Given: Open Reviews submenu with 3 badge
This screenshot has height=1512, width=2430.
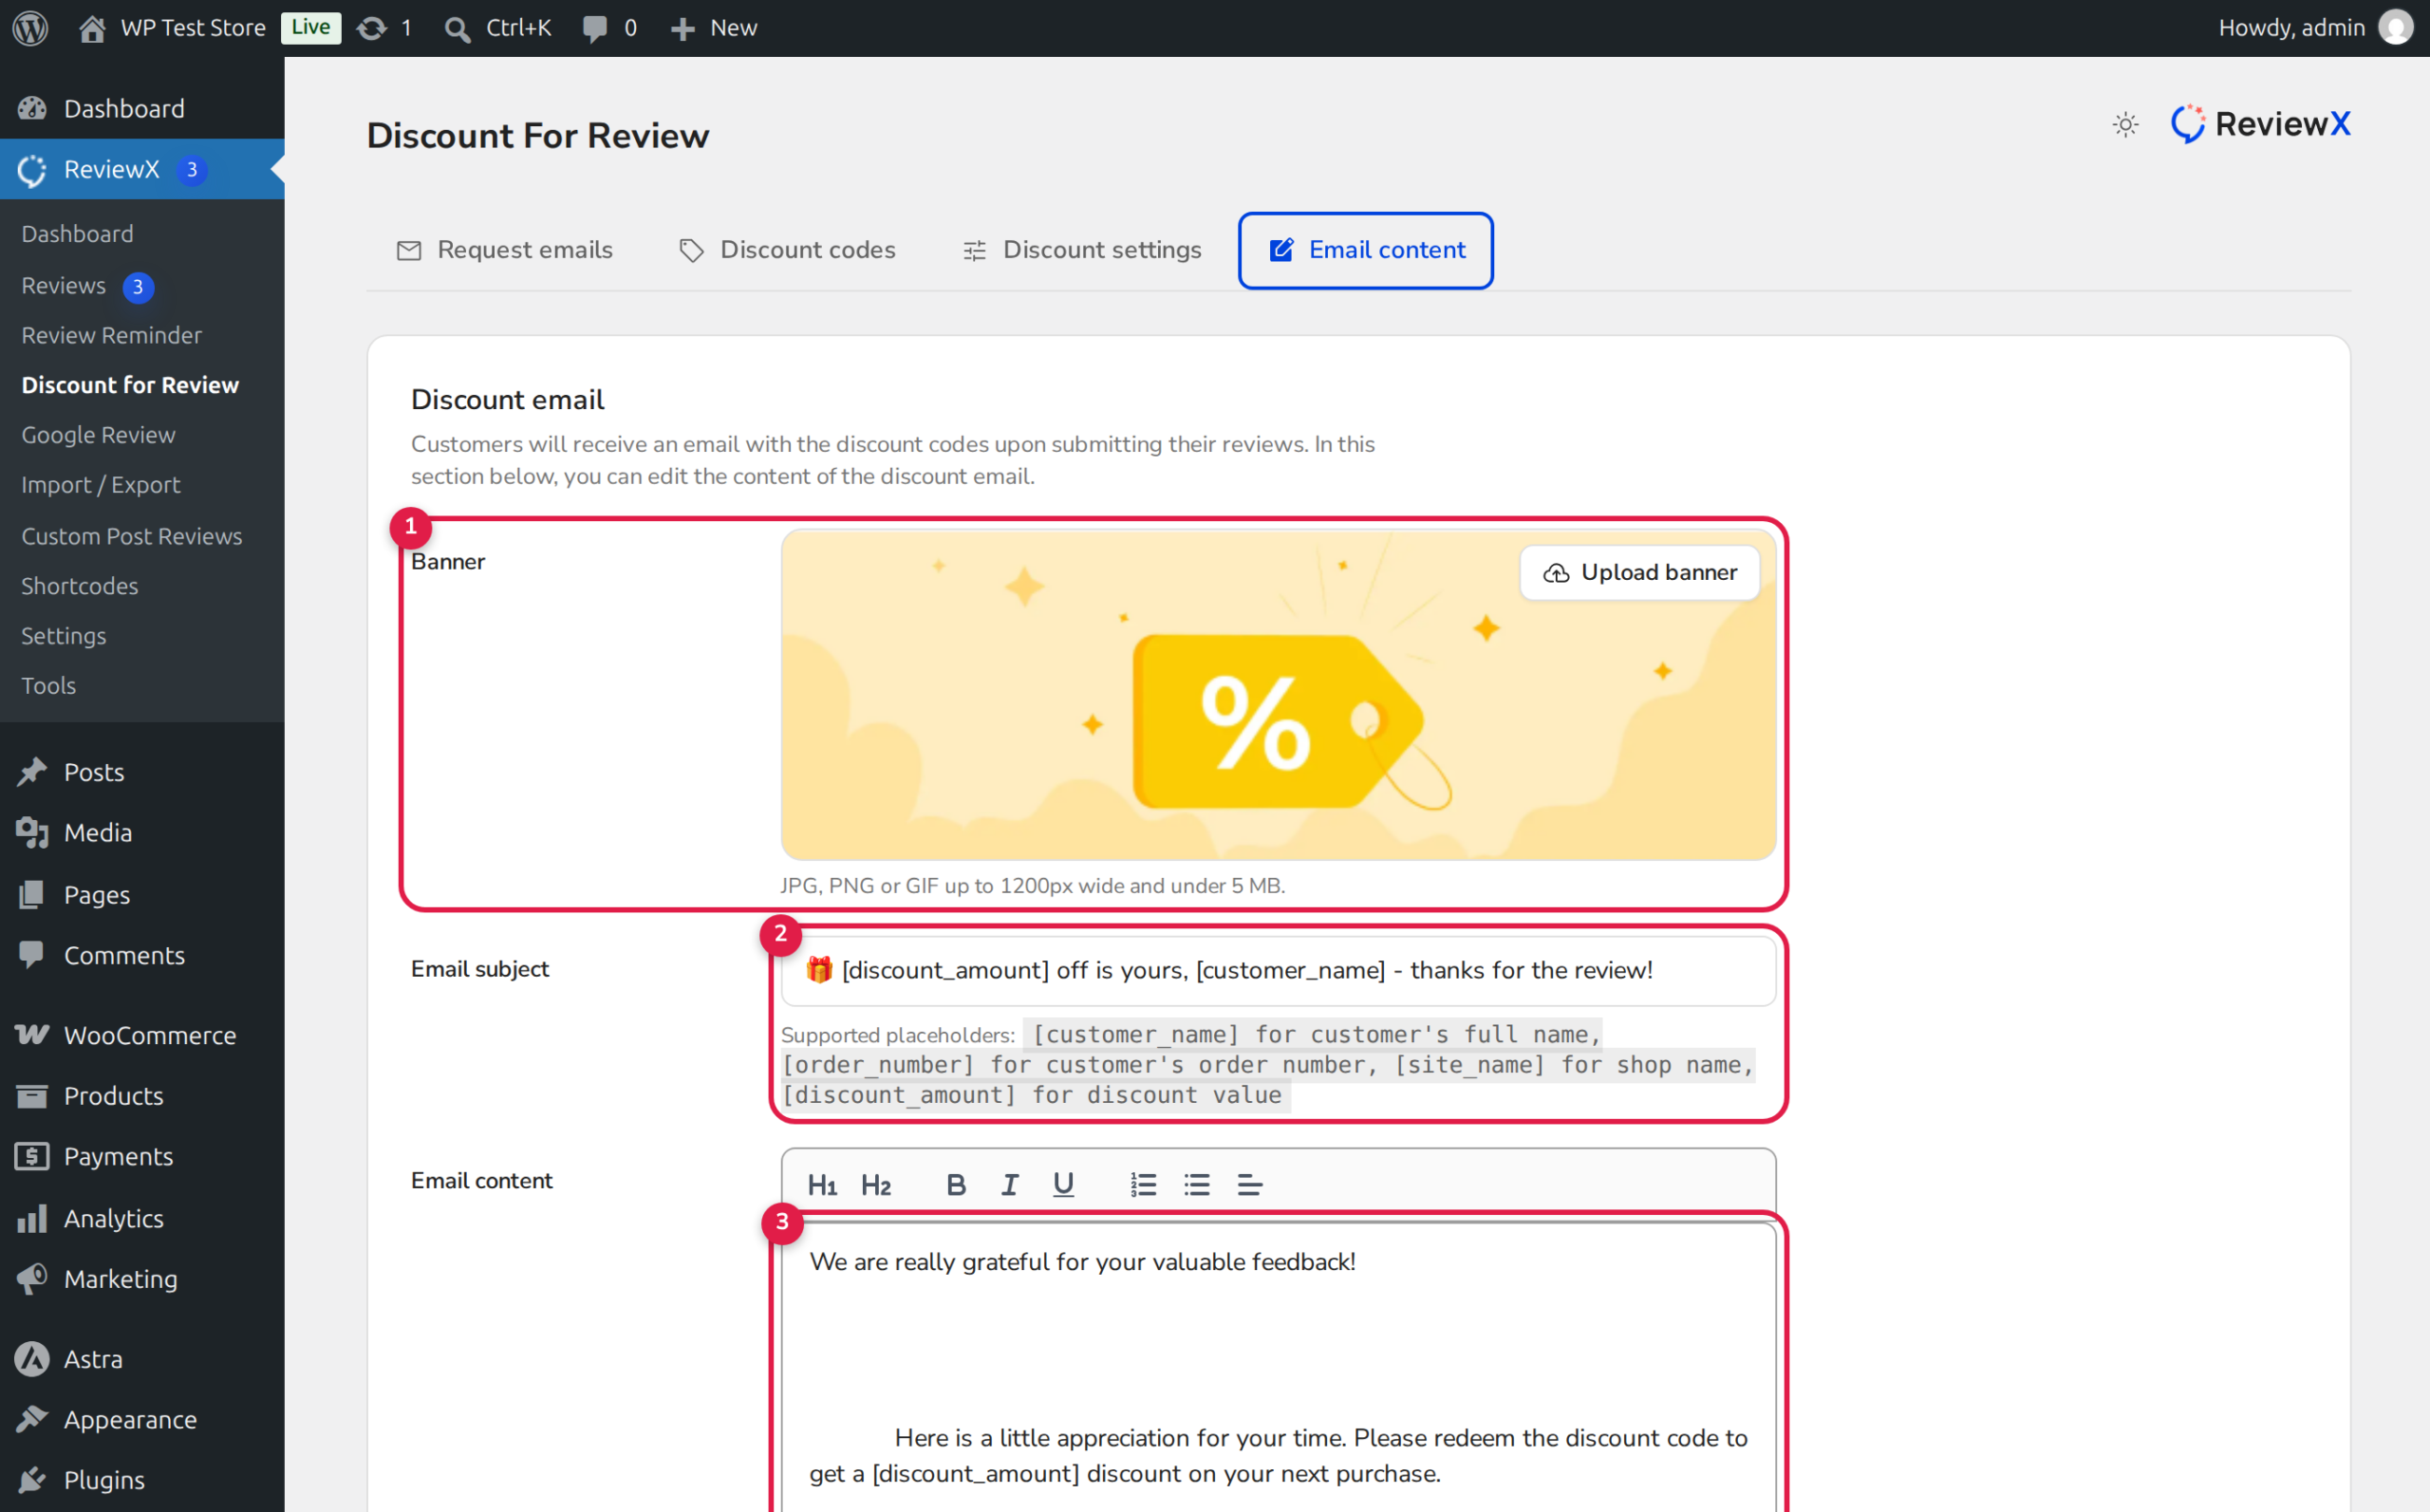Looking at the screenshot, I should pyautogui.click(x=88, y=286).
